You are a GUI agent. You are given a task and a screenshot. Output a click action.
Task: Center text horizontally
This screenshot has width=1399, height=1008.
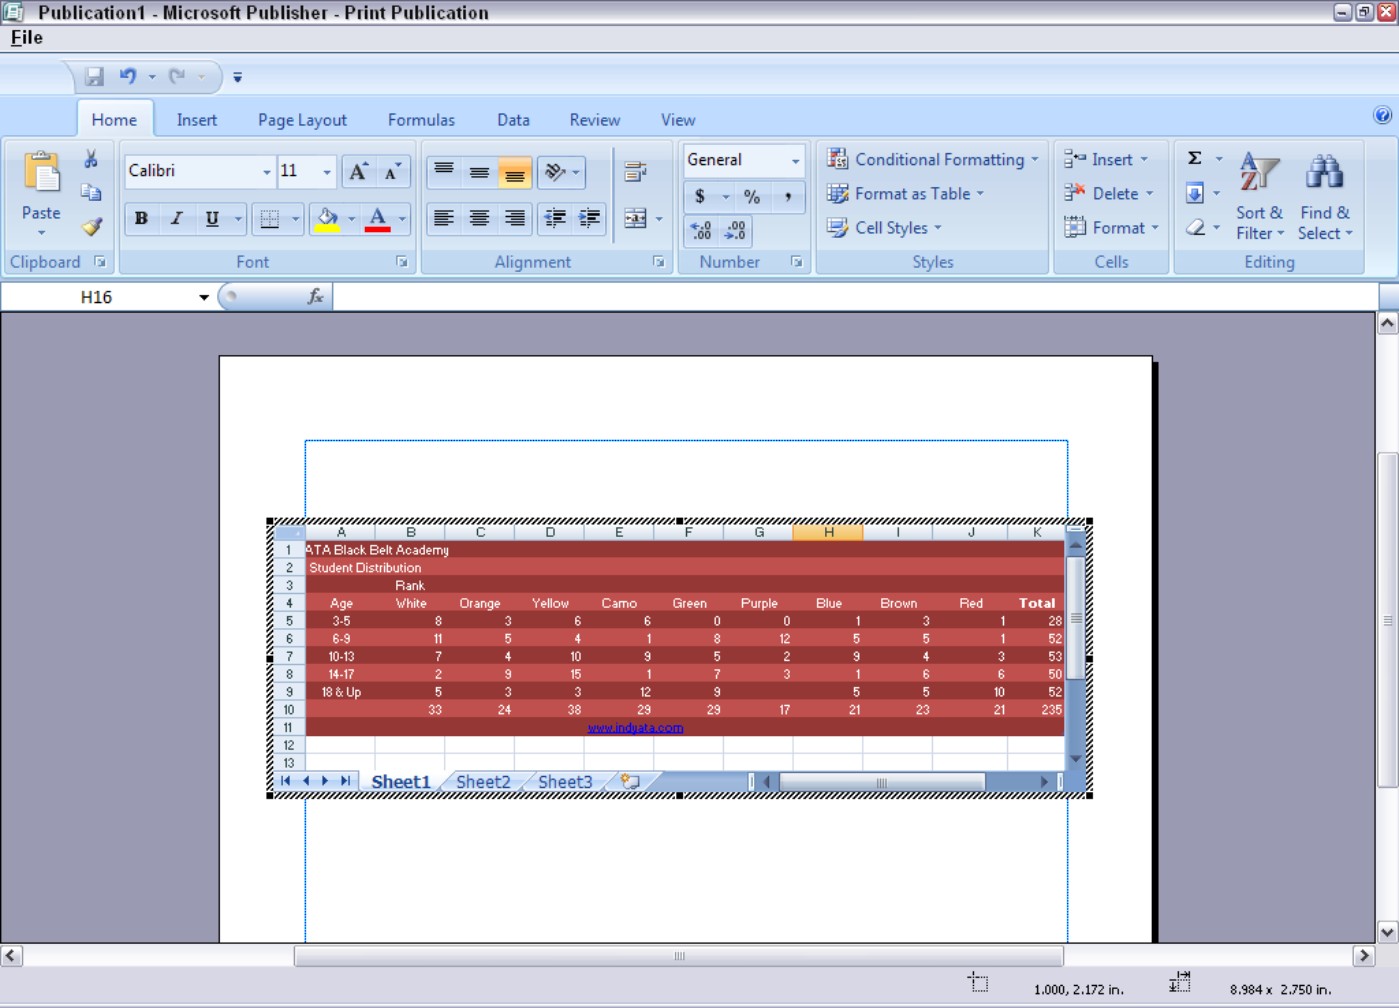479,218
